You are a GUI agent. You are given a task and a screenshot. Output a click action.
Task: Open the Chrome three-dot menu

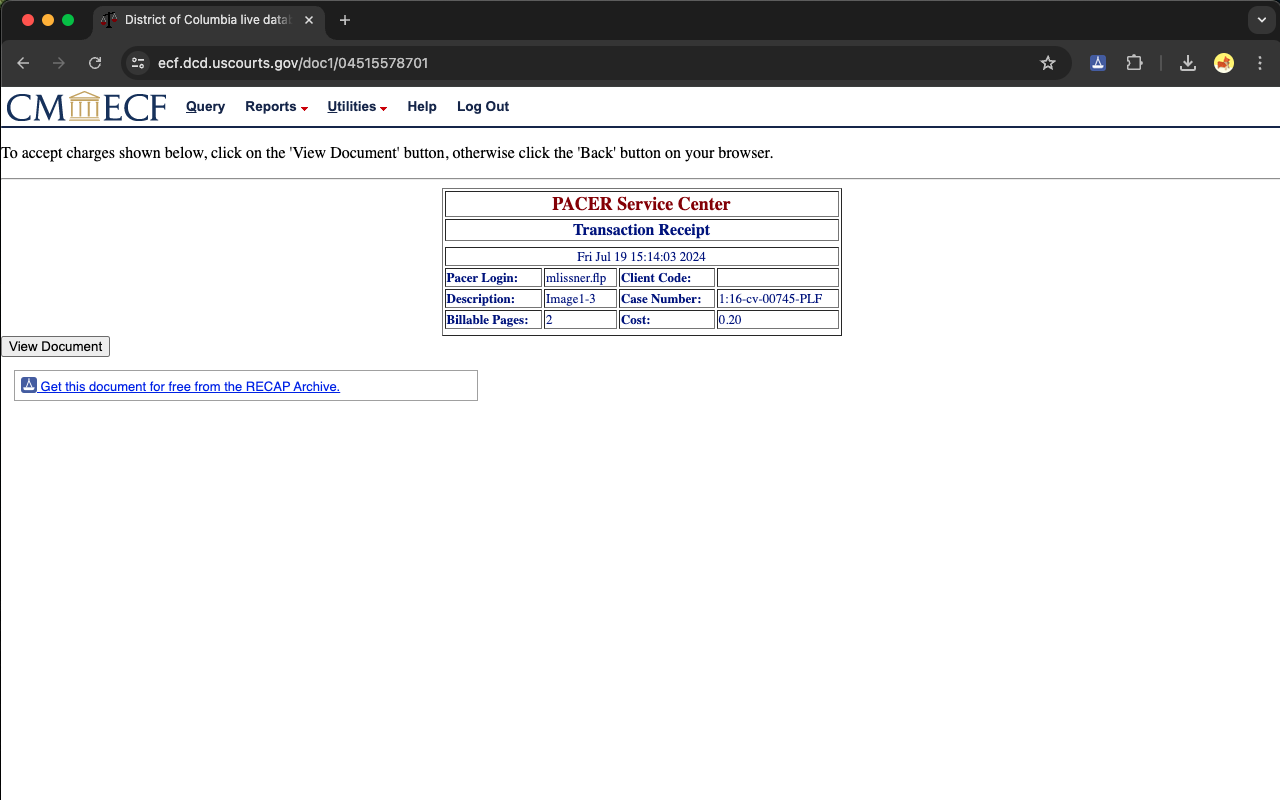(x=1260, y=63)
